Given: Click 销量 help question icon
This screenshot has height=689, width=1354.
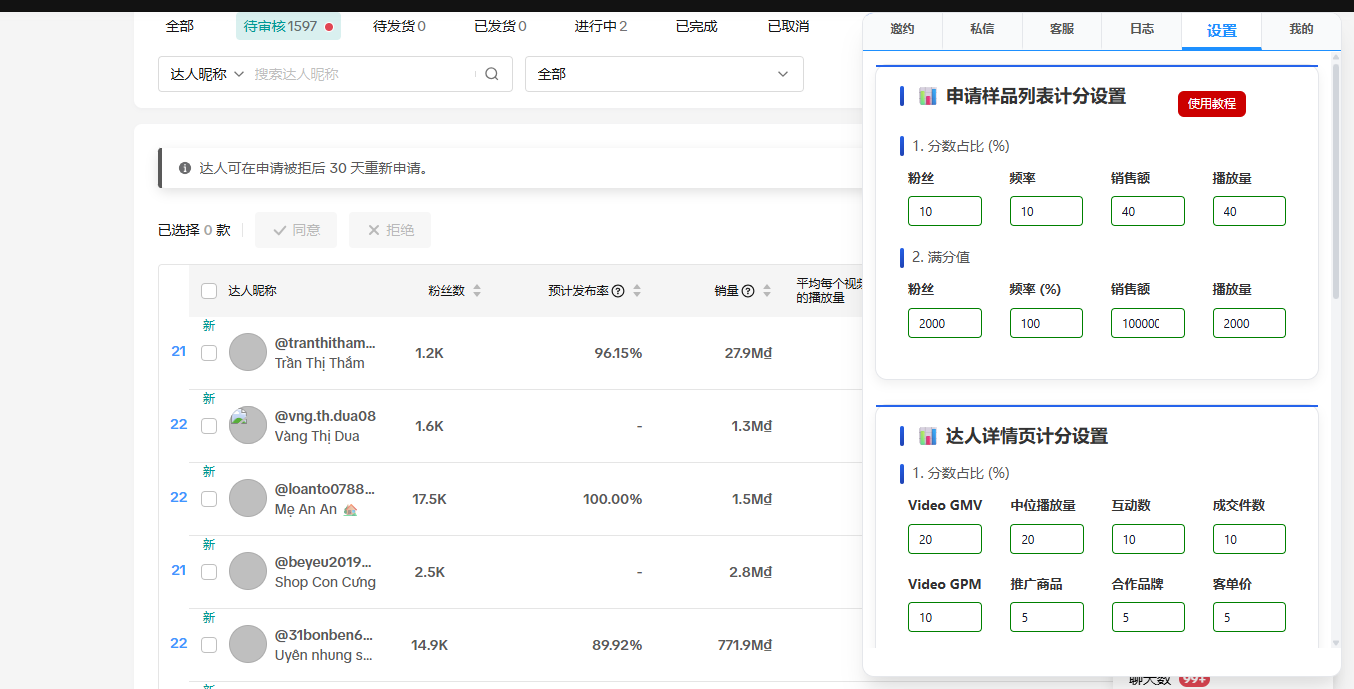Looking at the screenshot, I should pos(748,291).
